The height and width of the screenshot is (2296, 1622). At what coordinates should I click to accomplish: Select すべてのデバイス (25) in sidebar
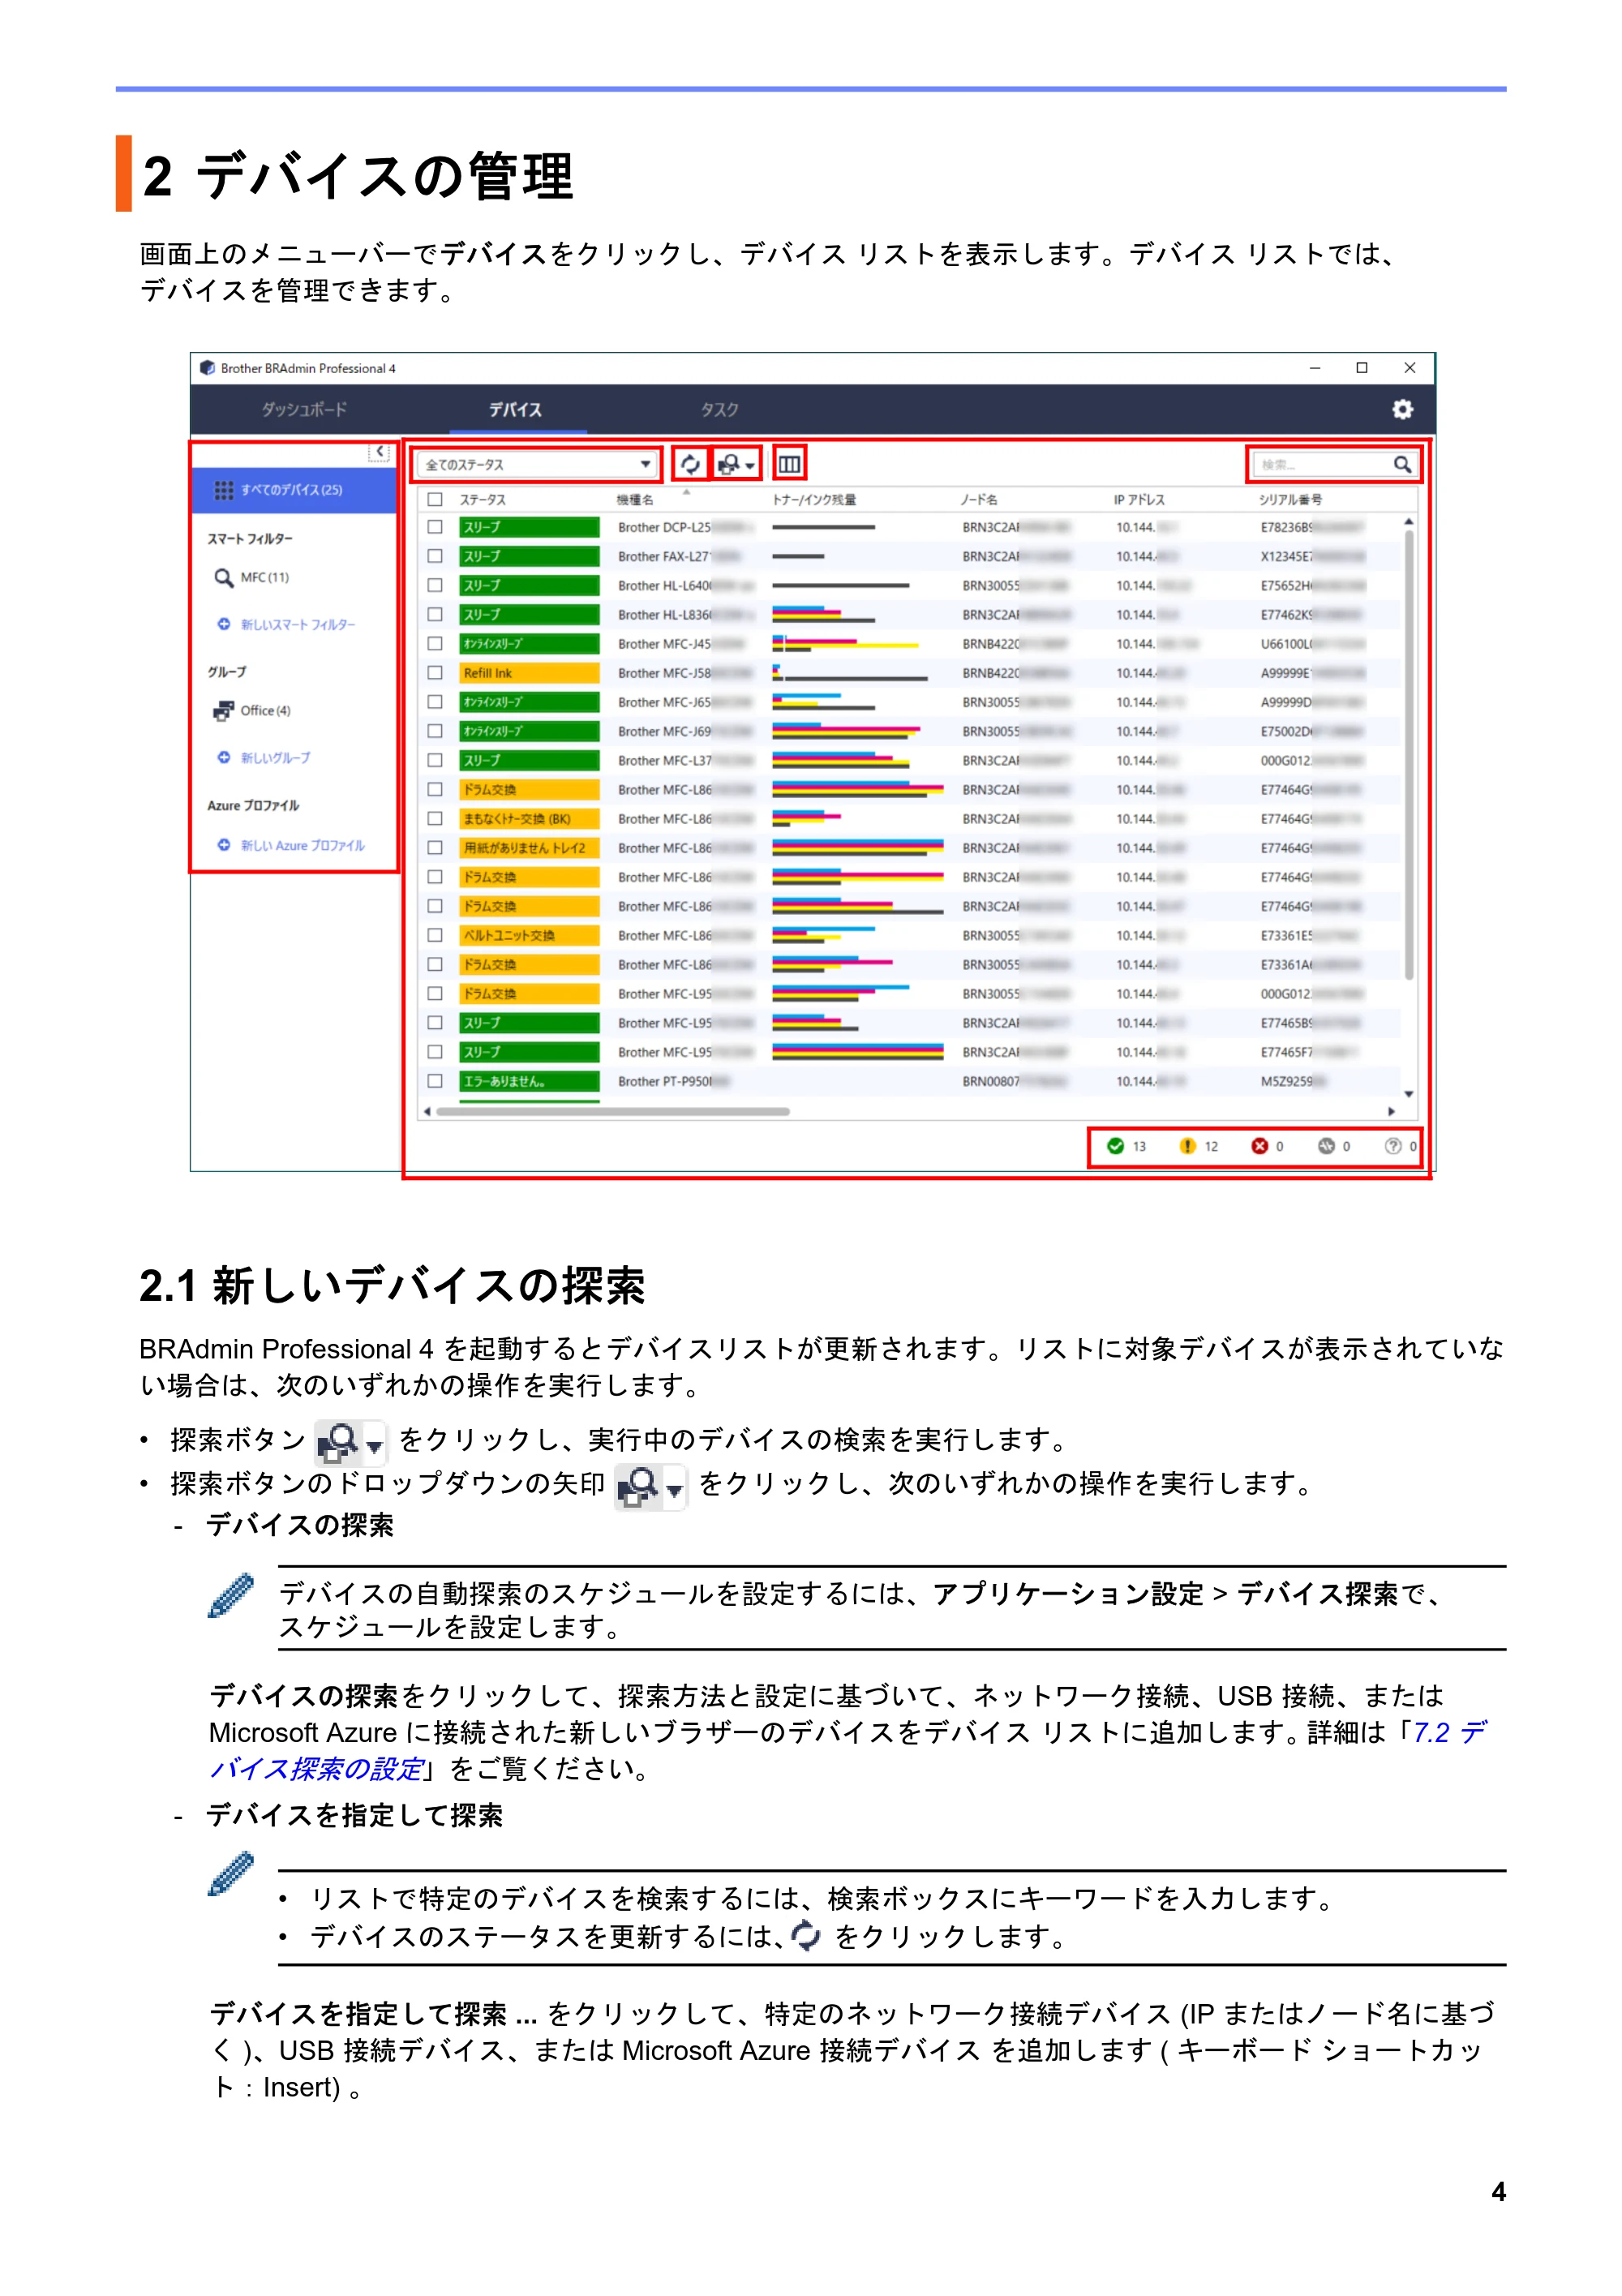(x=293, y=490)
